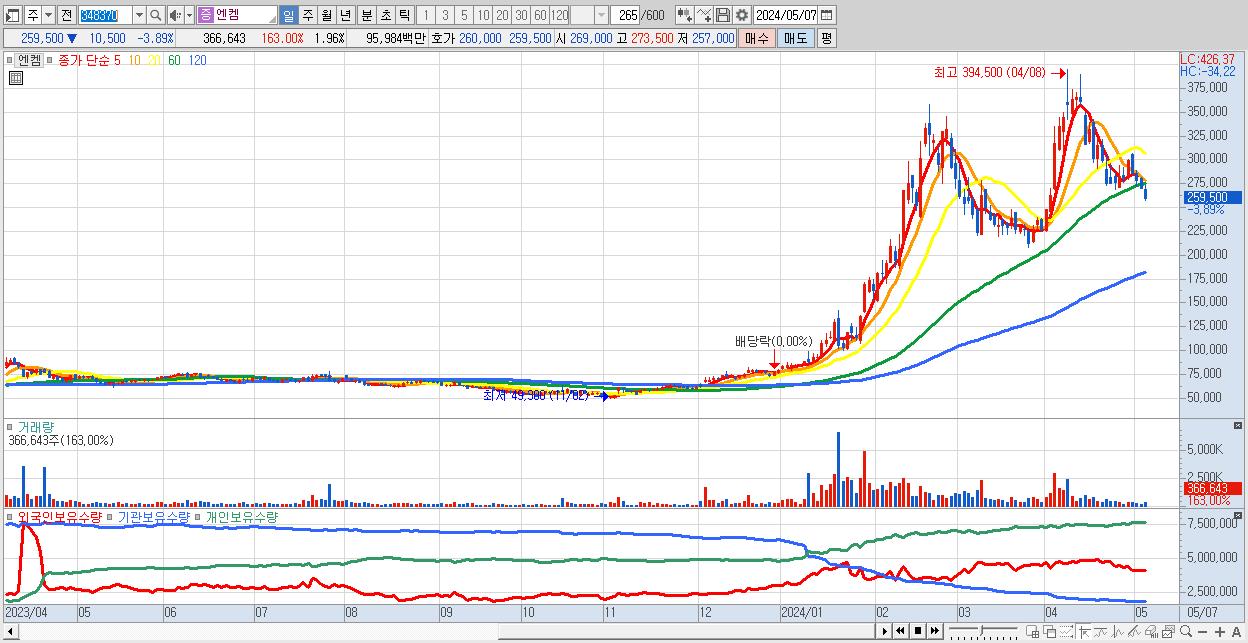This screenshot has height=643, width=1248.
Task: Click the pencil drawing tool icon
Action: pyautogui.click(x=1134, y=632)
